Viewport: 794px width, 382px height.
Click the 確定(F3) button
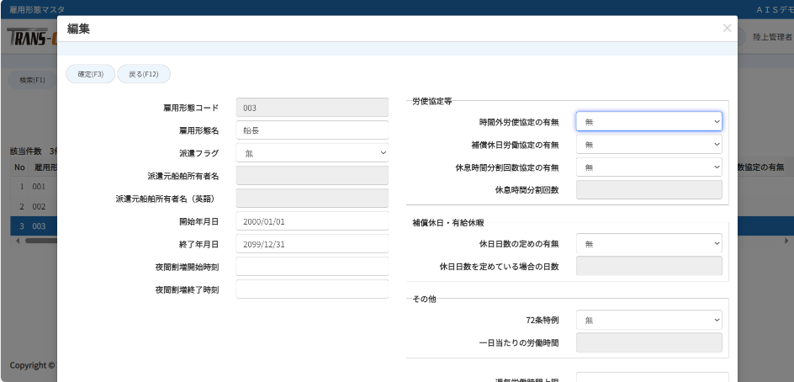point(91,74)
